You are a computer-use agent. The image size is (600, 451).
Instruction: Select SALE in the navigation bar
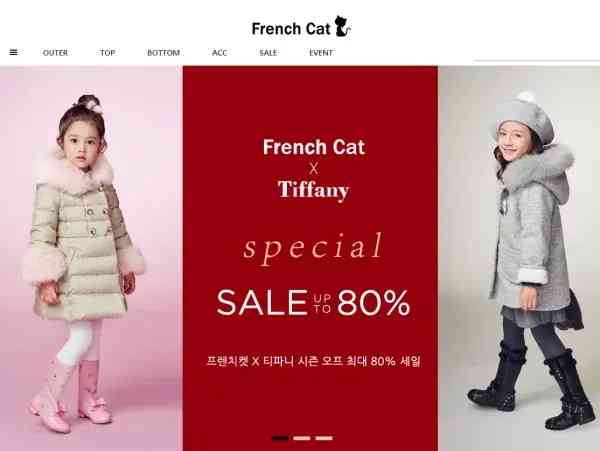pos(268,52)
